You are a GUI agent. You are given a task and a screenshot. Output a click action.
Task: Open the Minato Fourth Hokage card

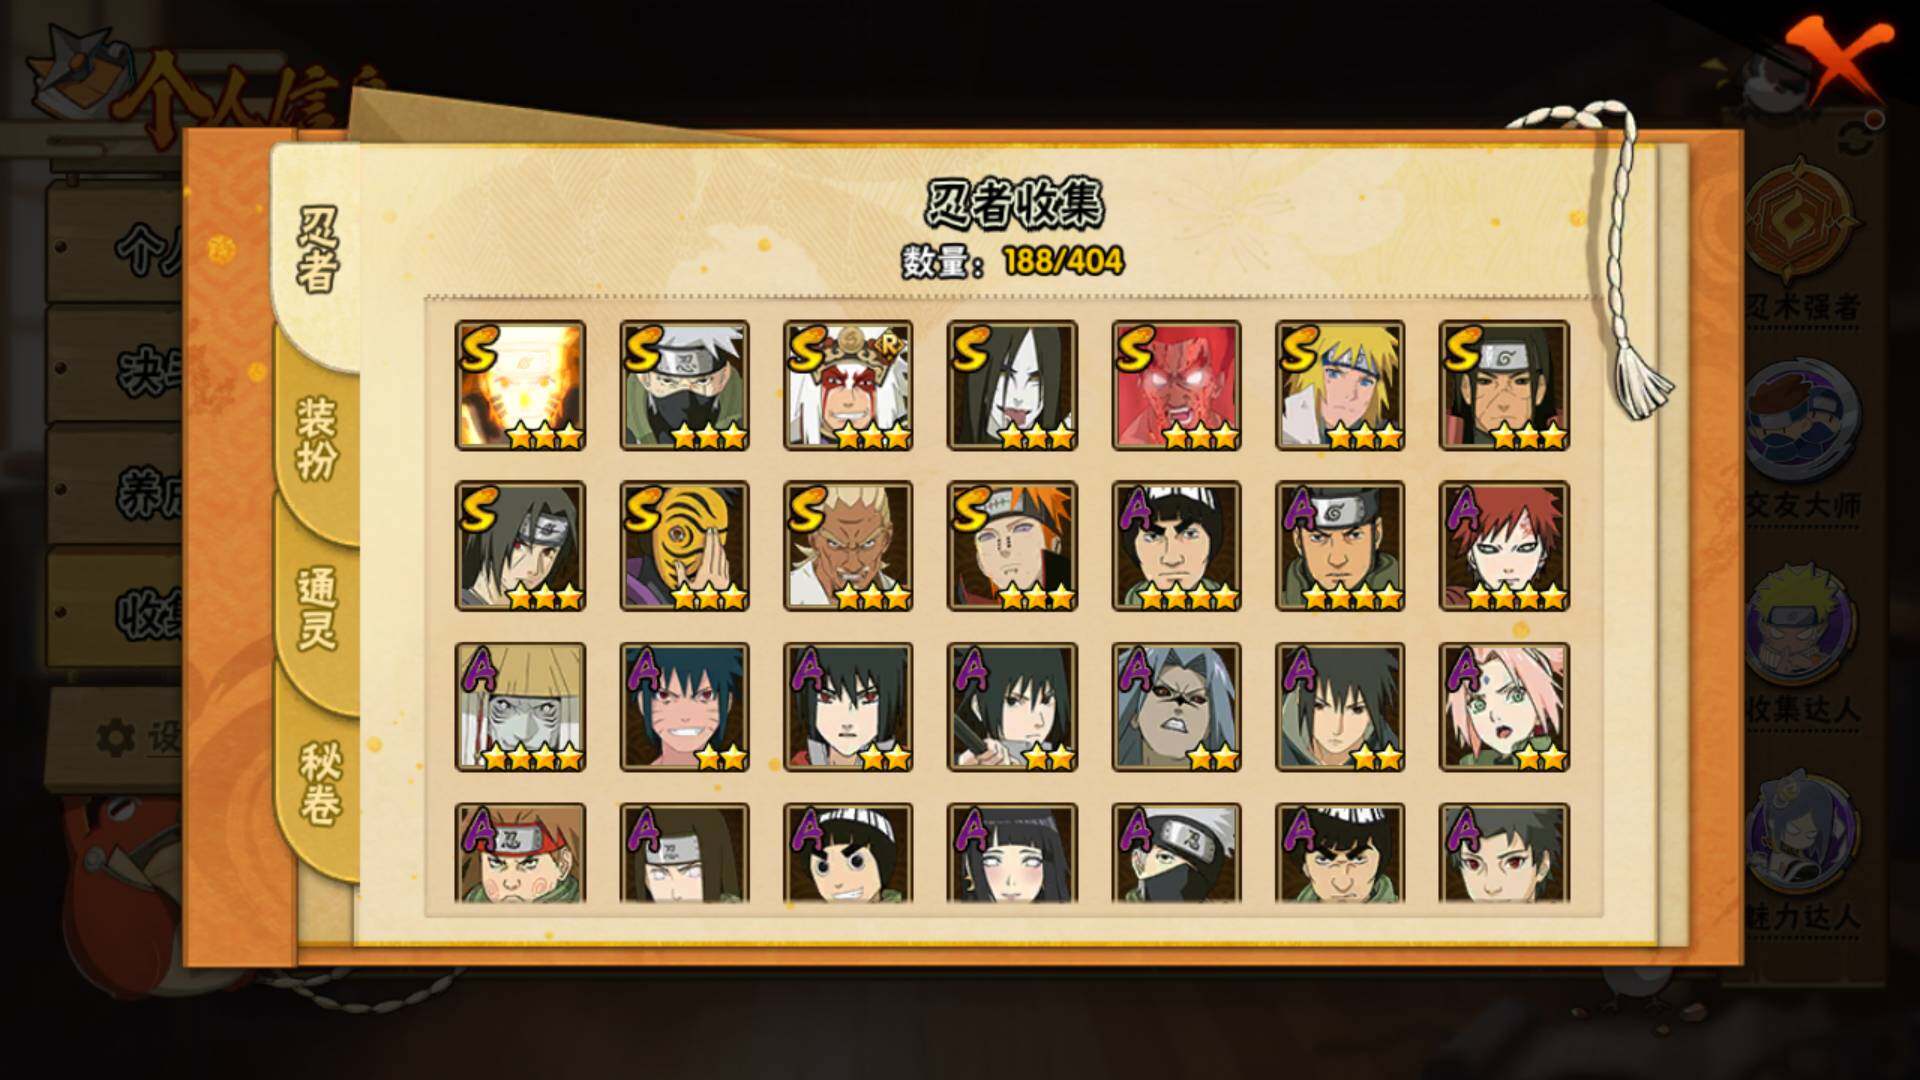[1340, 385]
